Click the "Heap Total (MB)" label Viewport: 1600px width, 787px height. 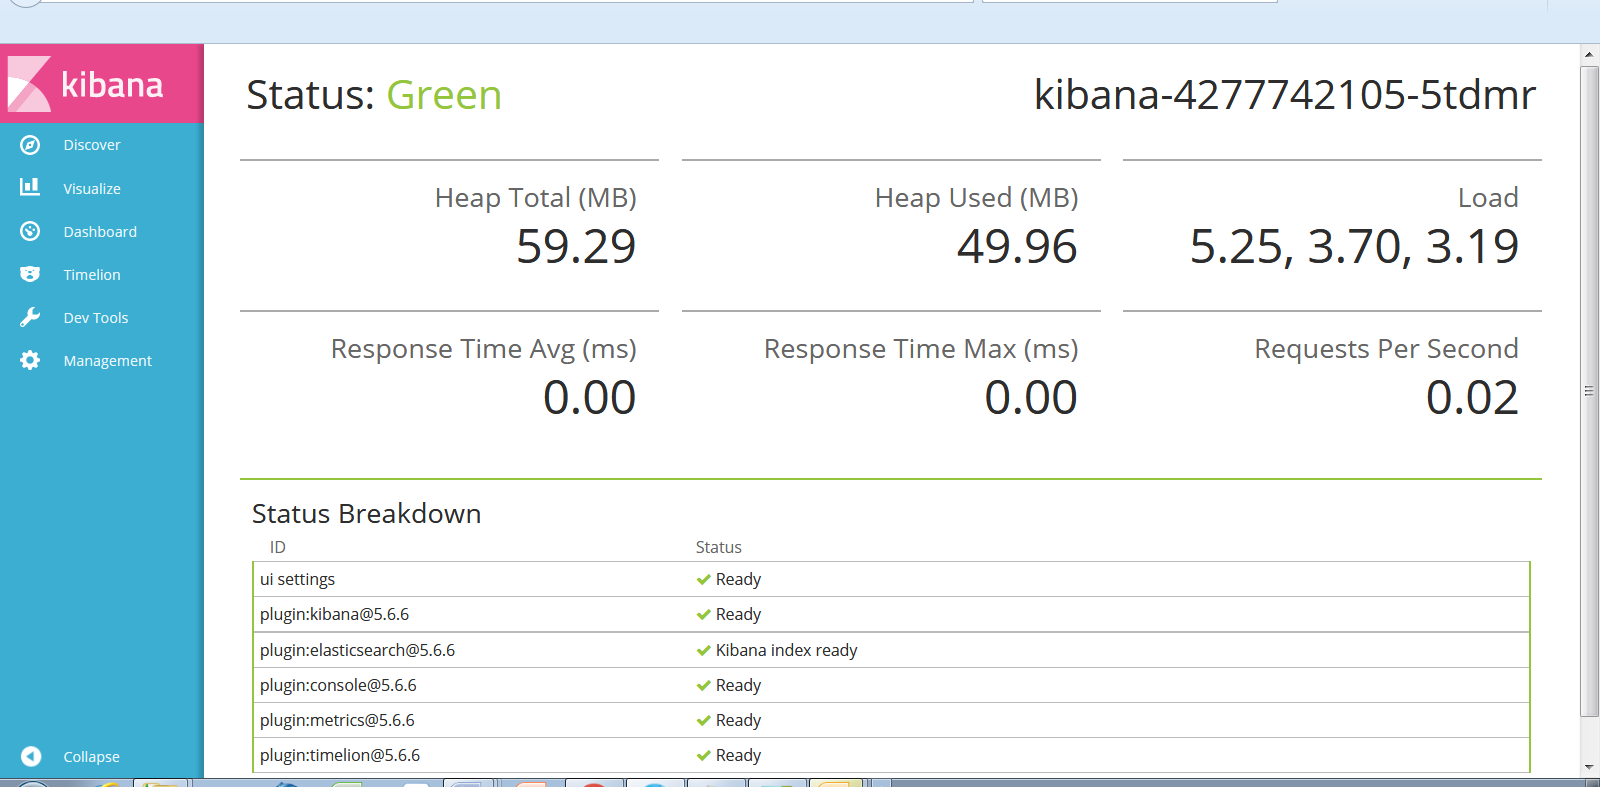click(536, 198)
